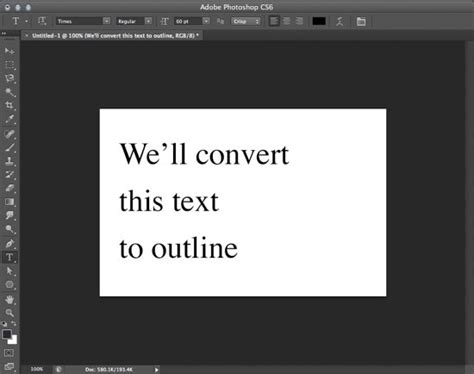Click the status bar share icon

coord(59,369)
